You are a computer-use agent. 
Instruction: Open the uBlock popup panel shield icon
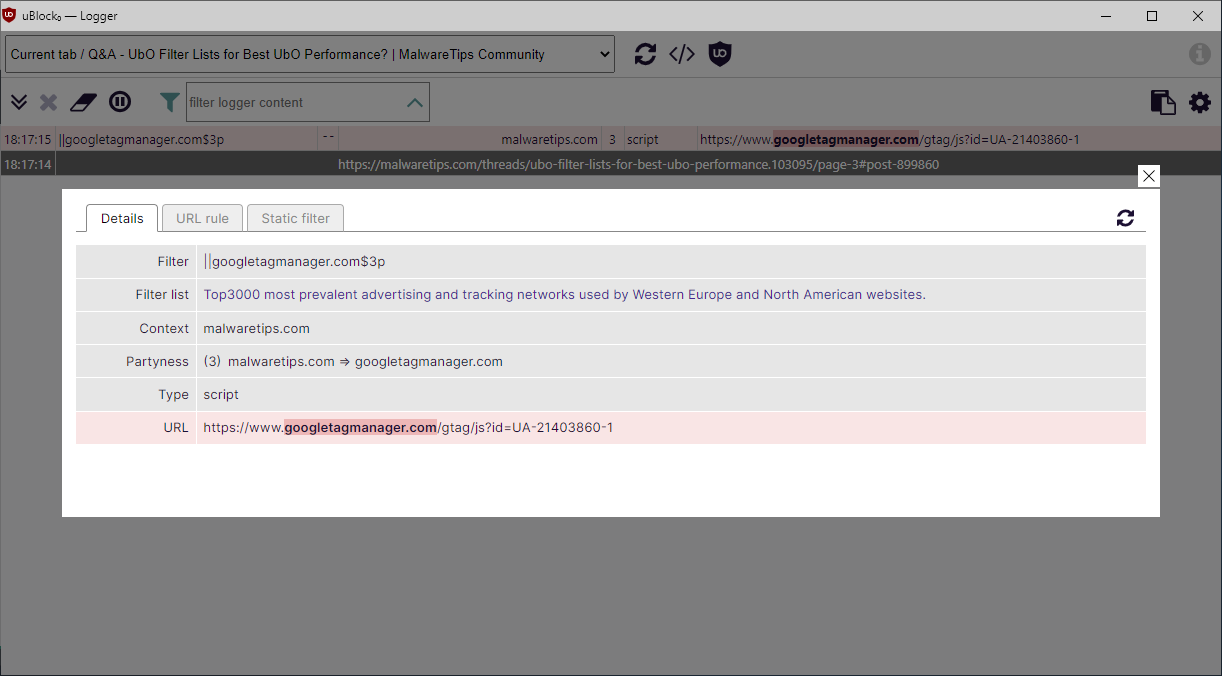720,54
